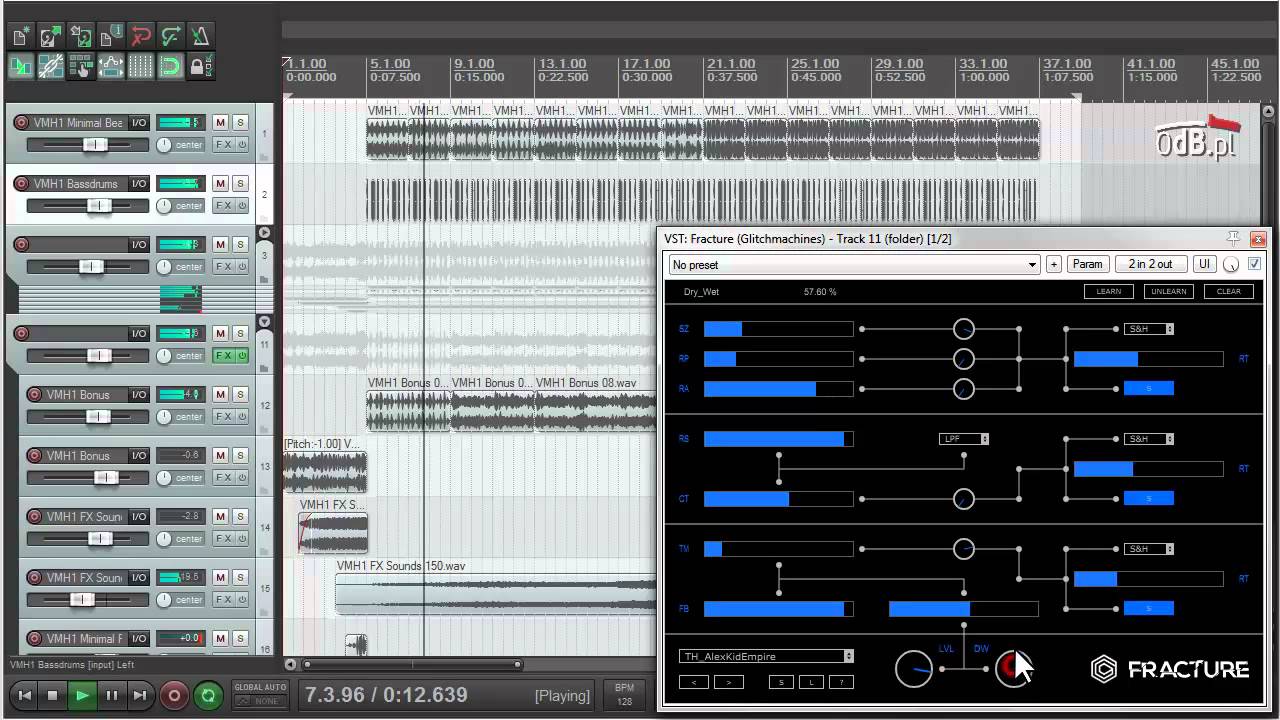The width and height of the screenshot is (1280, 720).
Task: Click the RA blue slider bar
Action: click(779, 389)
